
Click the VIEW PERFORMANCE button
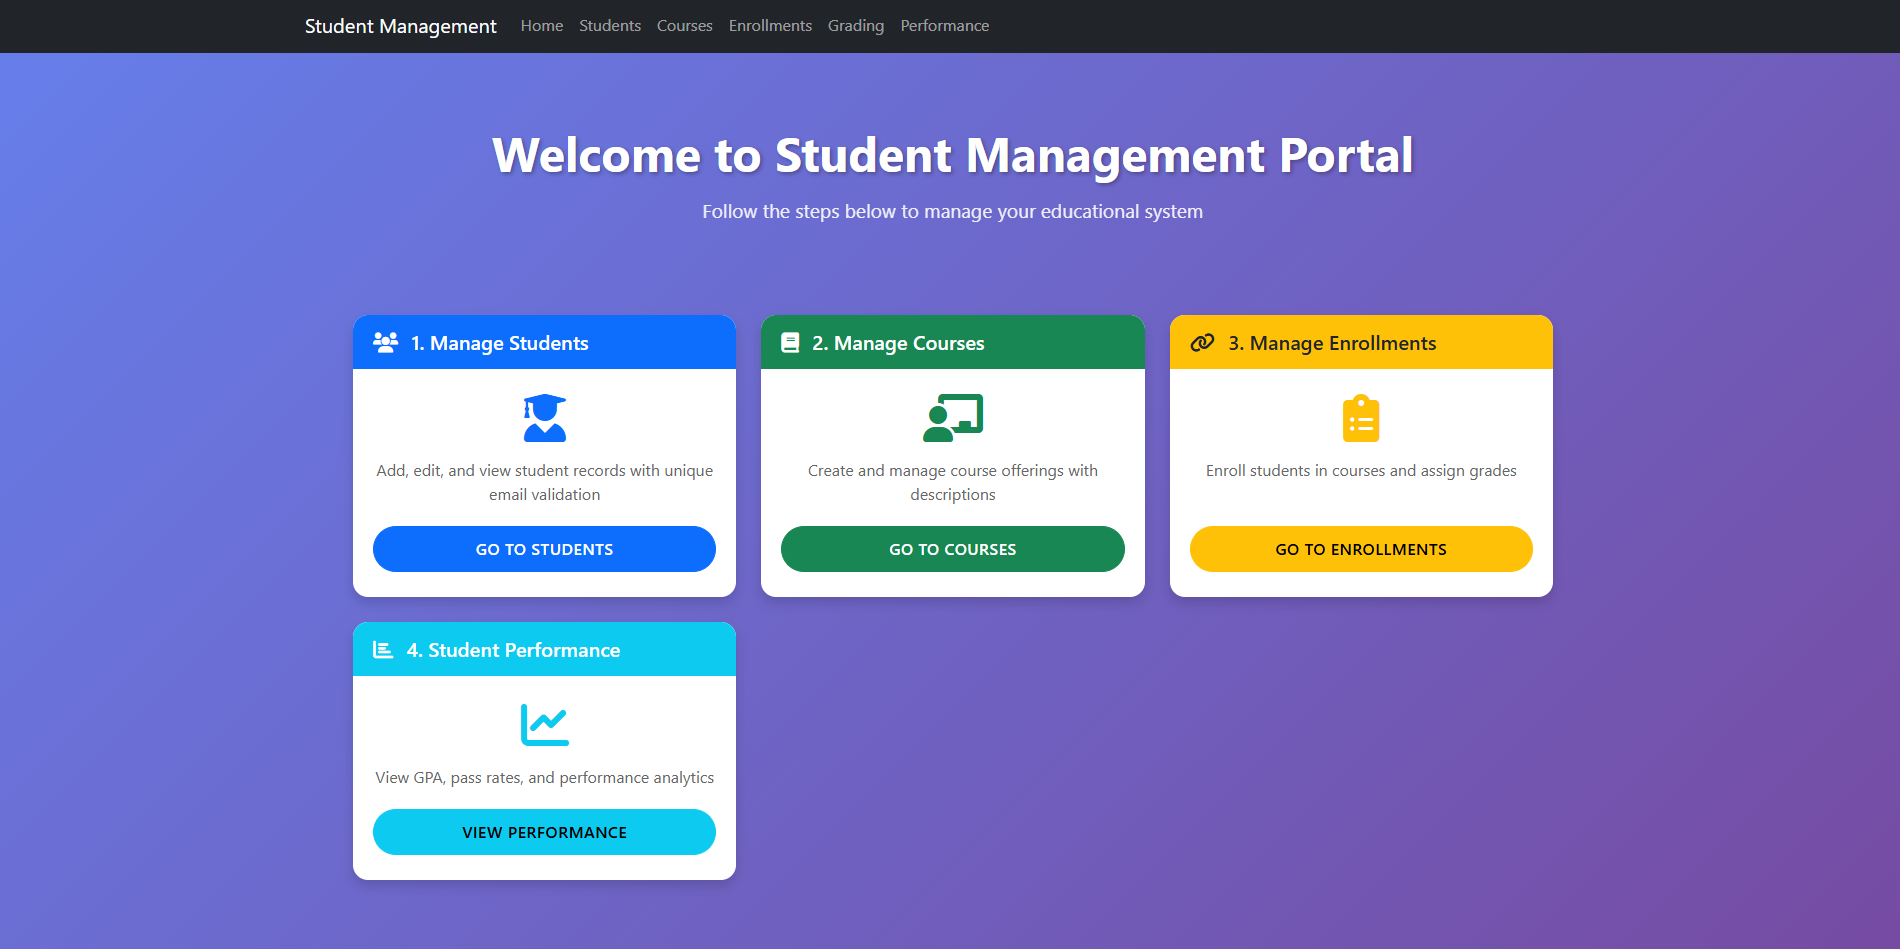point(544,831)
